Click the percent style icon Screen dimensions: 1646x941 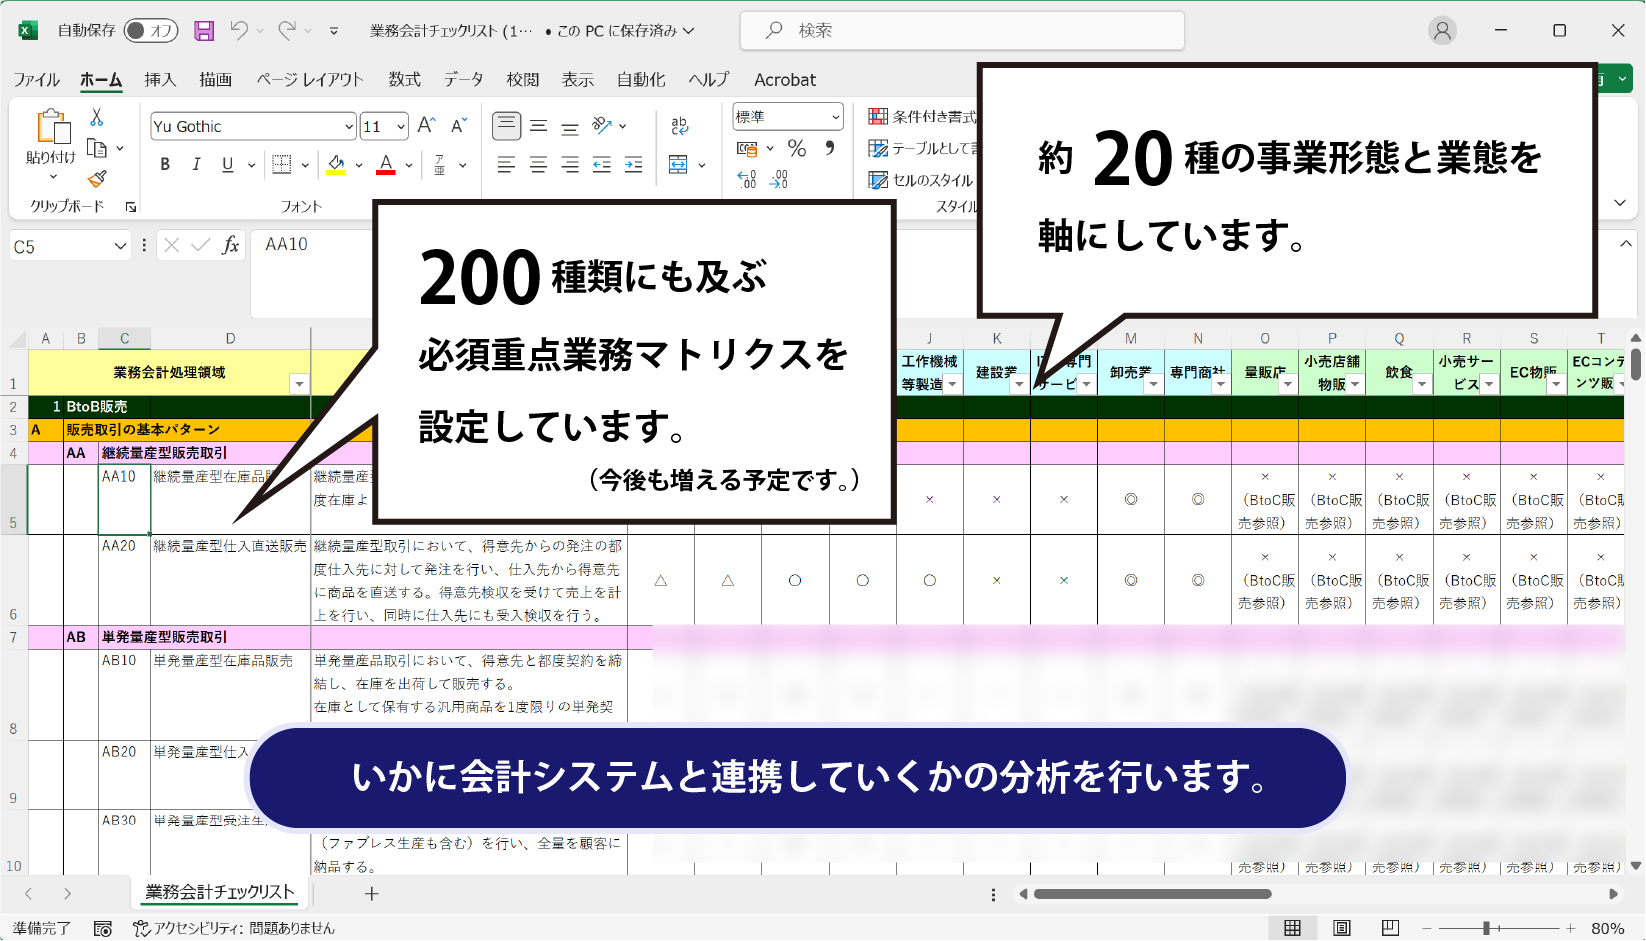(x=797, y=149)
